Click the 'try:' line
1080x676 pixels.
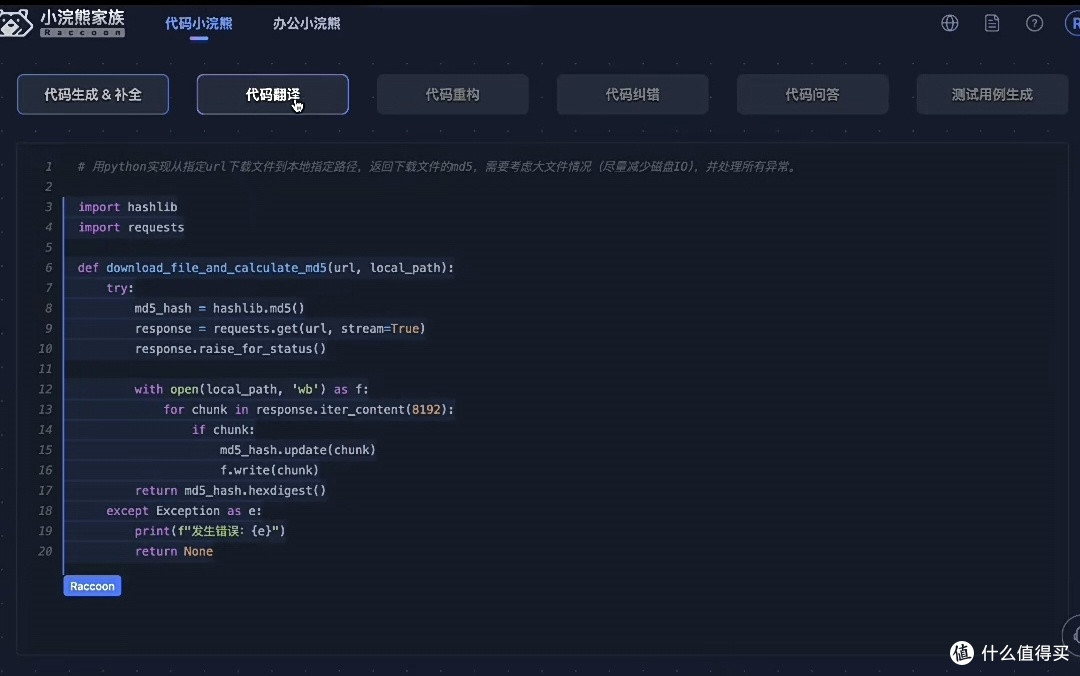click(x=120, y=288)
